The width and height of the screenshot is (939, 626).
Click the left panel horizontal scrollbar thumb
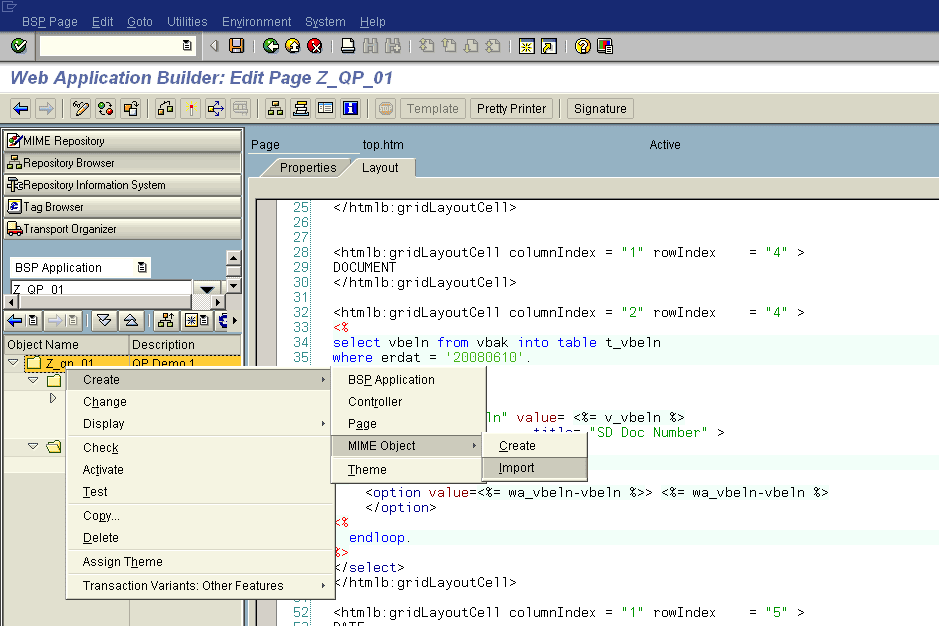click(x=104, y=302)
